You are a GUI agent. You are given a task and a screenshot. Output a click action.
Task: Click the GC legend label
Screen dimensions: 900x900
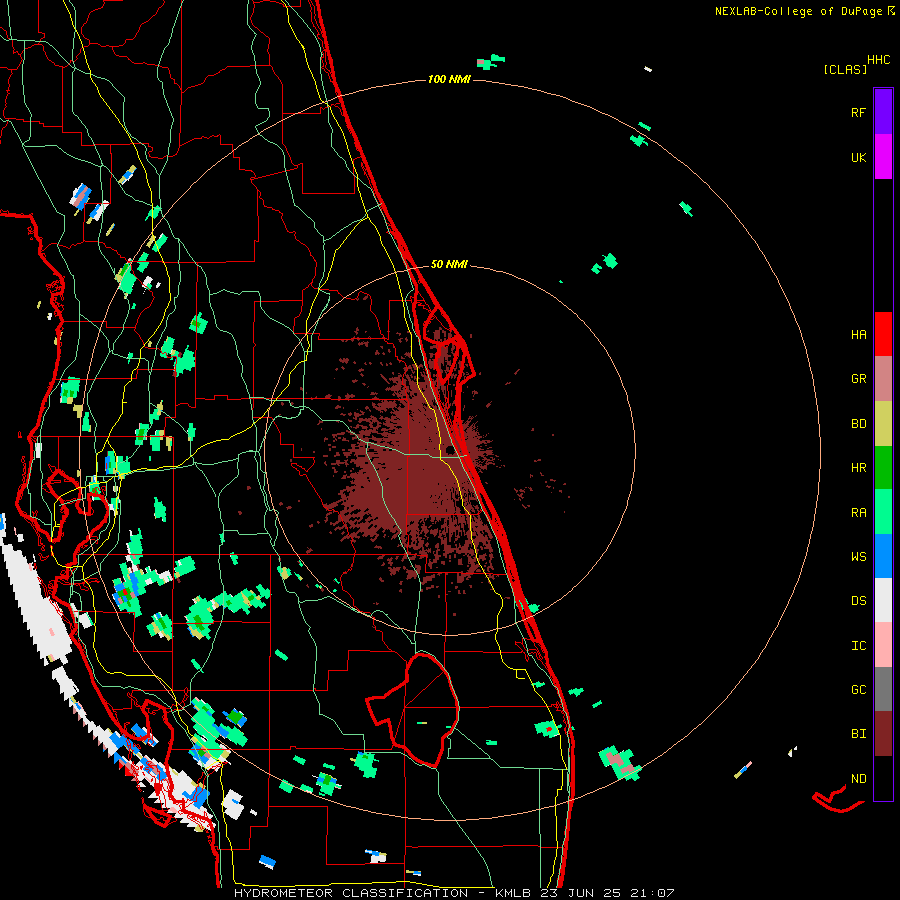pyautogui.click(x=858, y=689)
